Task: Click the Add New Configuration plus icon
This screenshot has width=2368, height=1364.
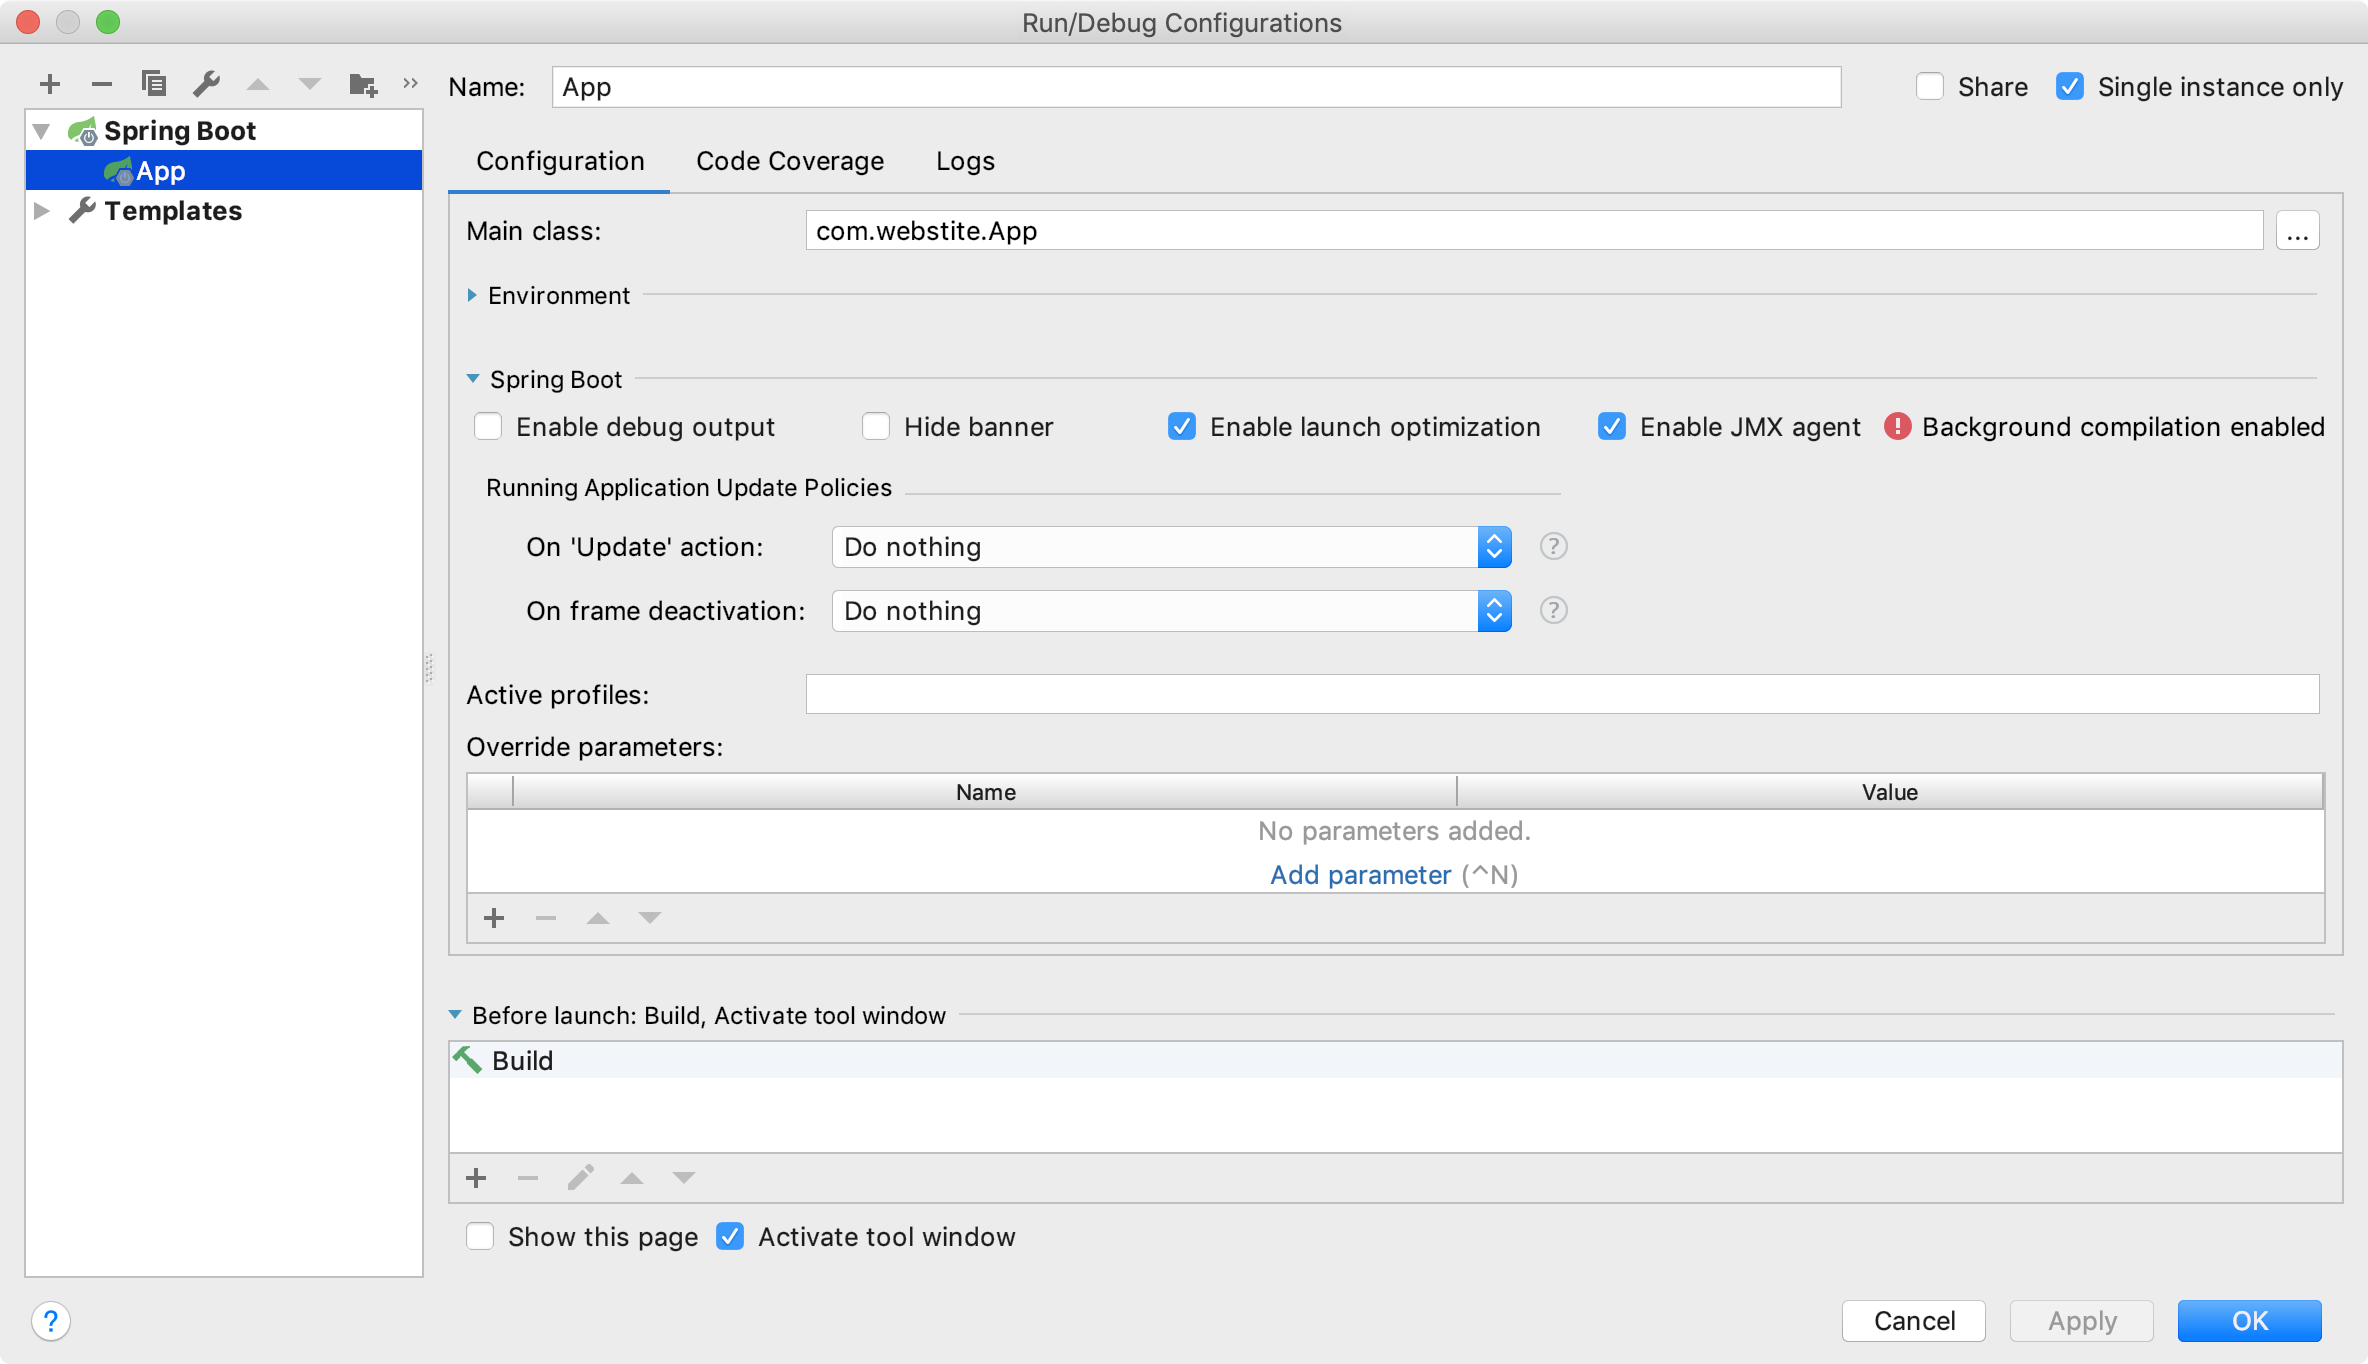Action: click(x=50, y=85)
